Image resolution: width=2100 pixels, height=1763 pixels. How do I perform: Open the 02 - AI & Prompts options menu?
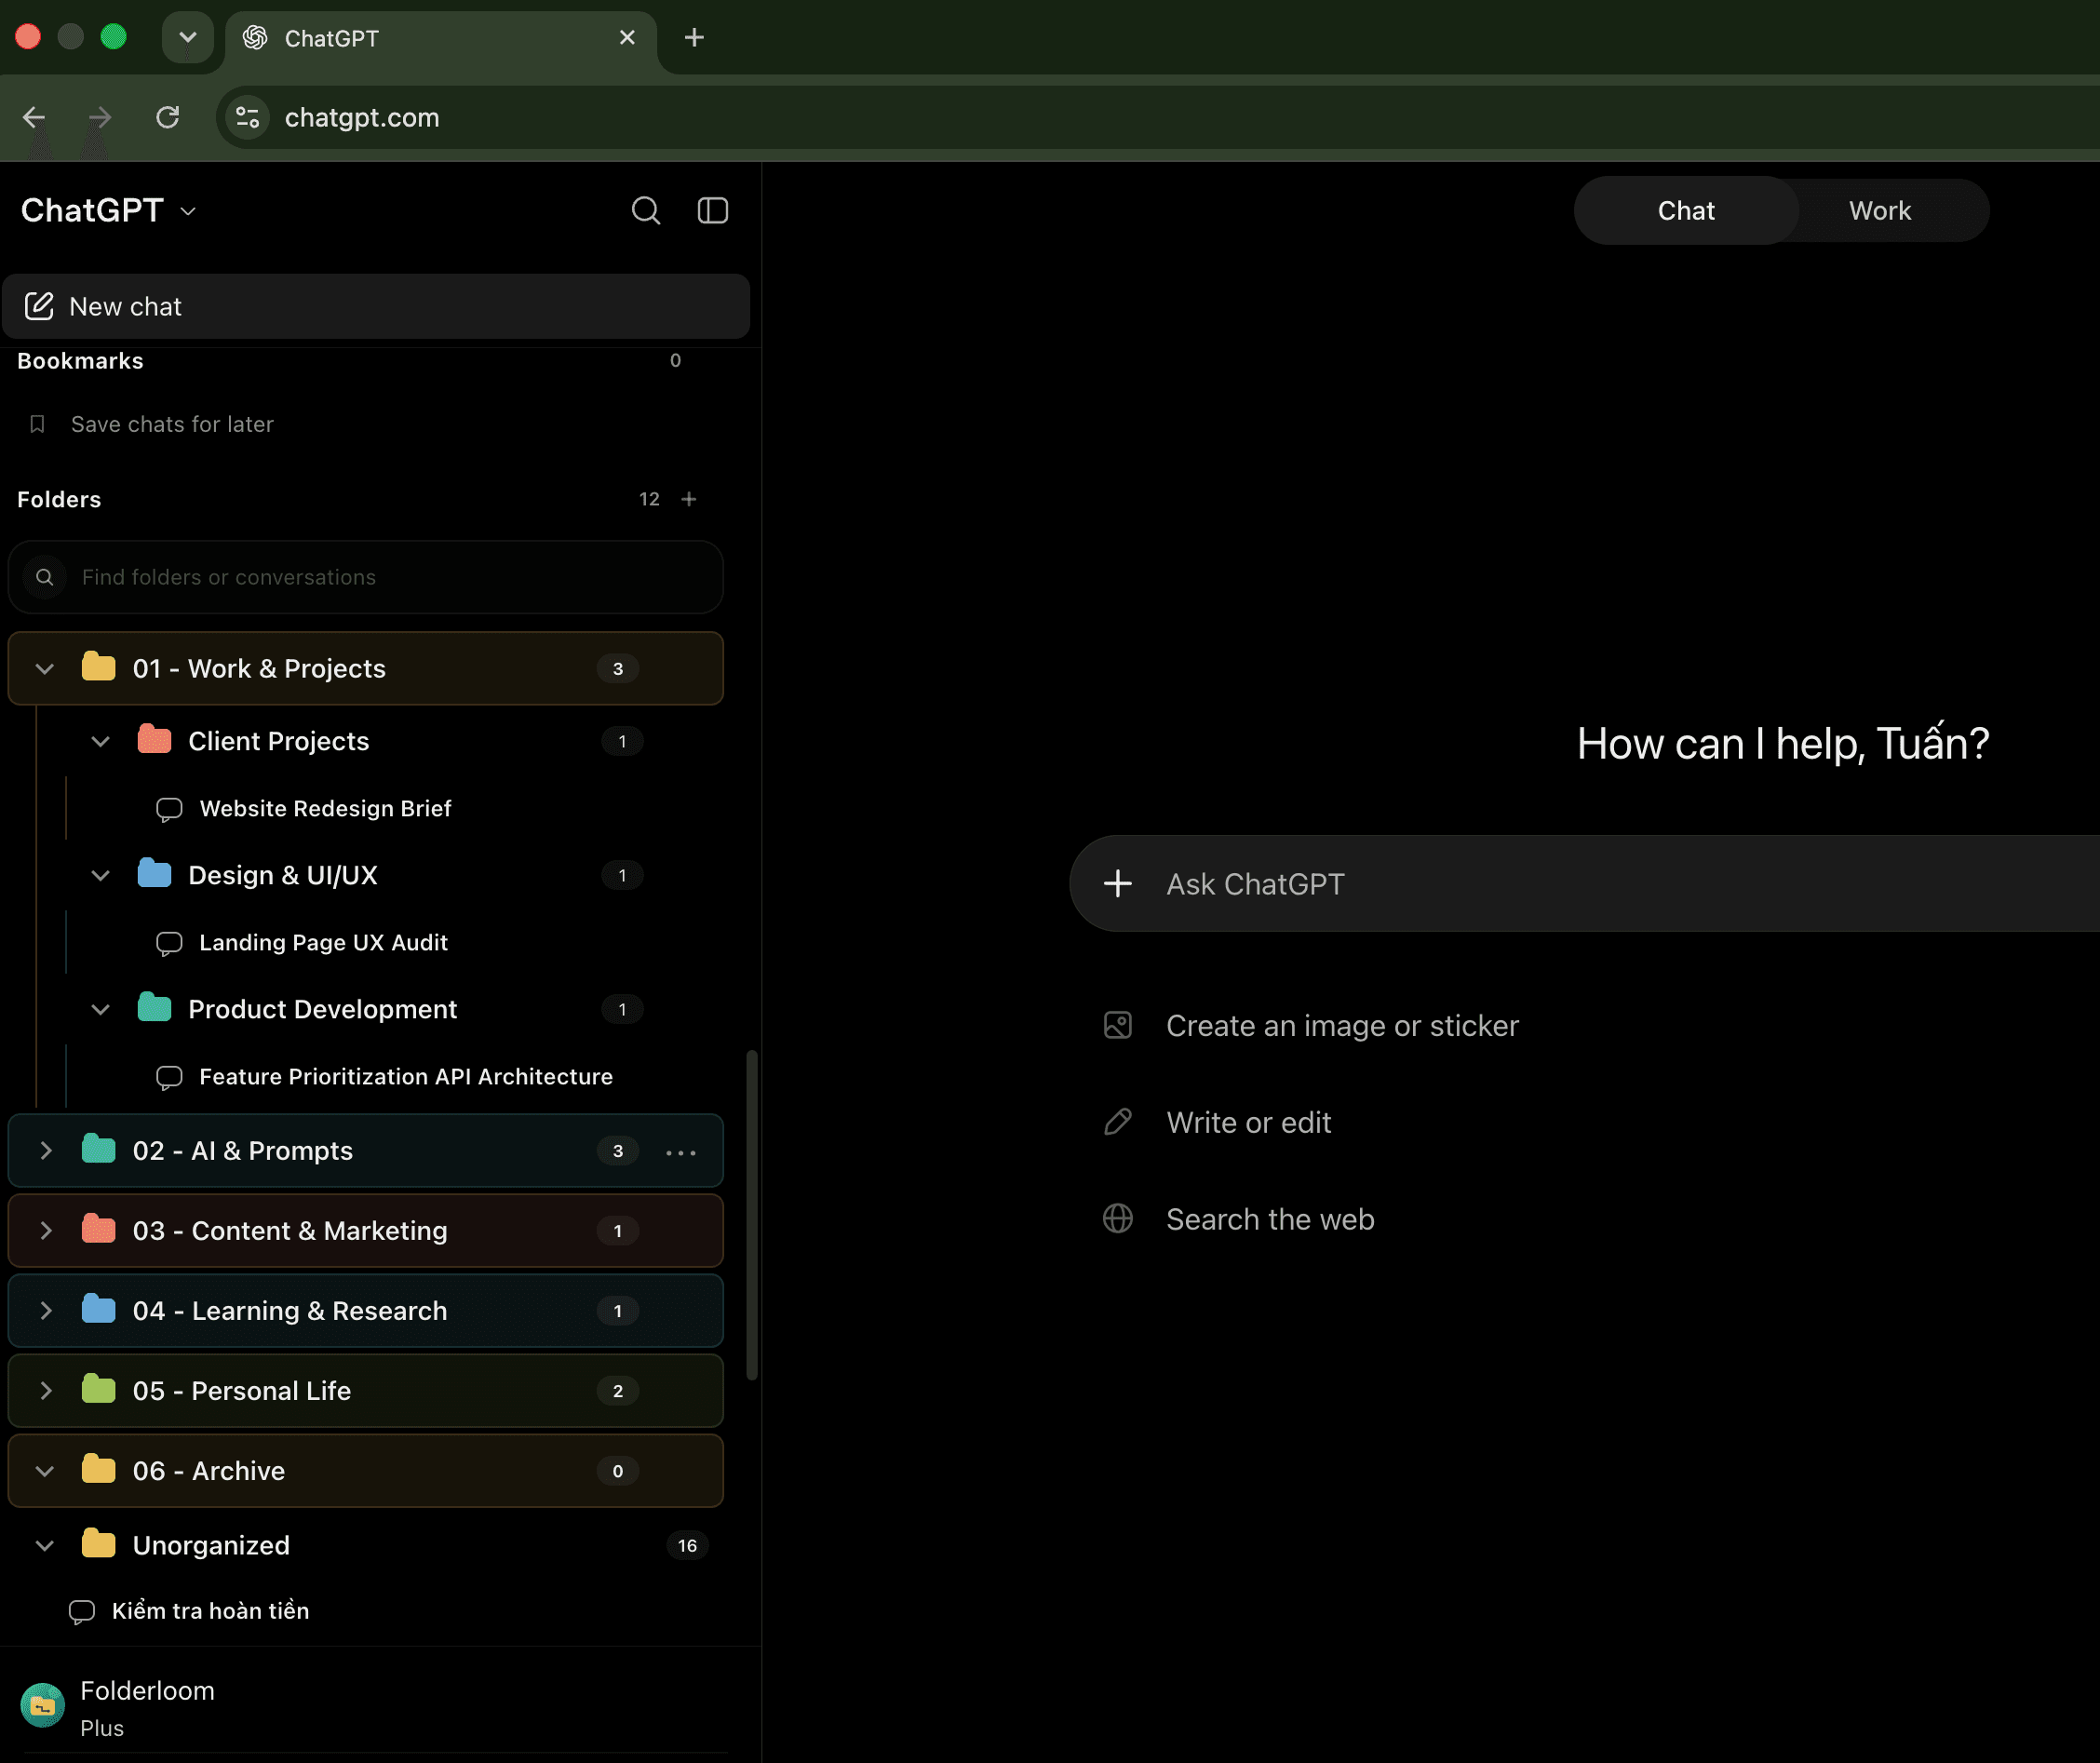pos(681,1152)
